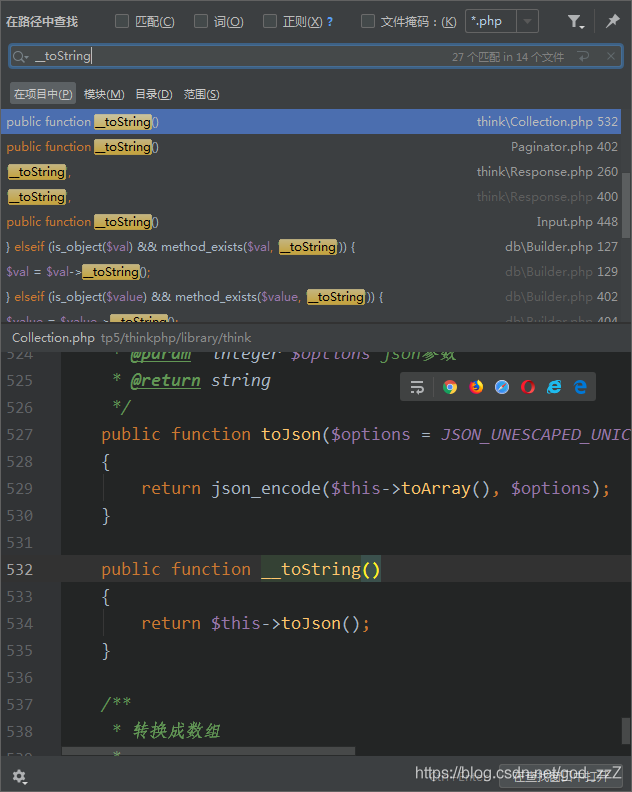Clear the search text with X icon
The height and width of the screenshot is (792, 632).
click(x=611, y=56)
